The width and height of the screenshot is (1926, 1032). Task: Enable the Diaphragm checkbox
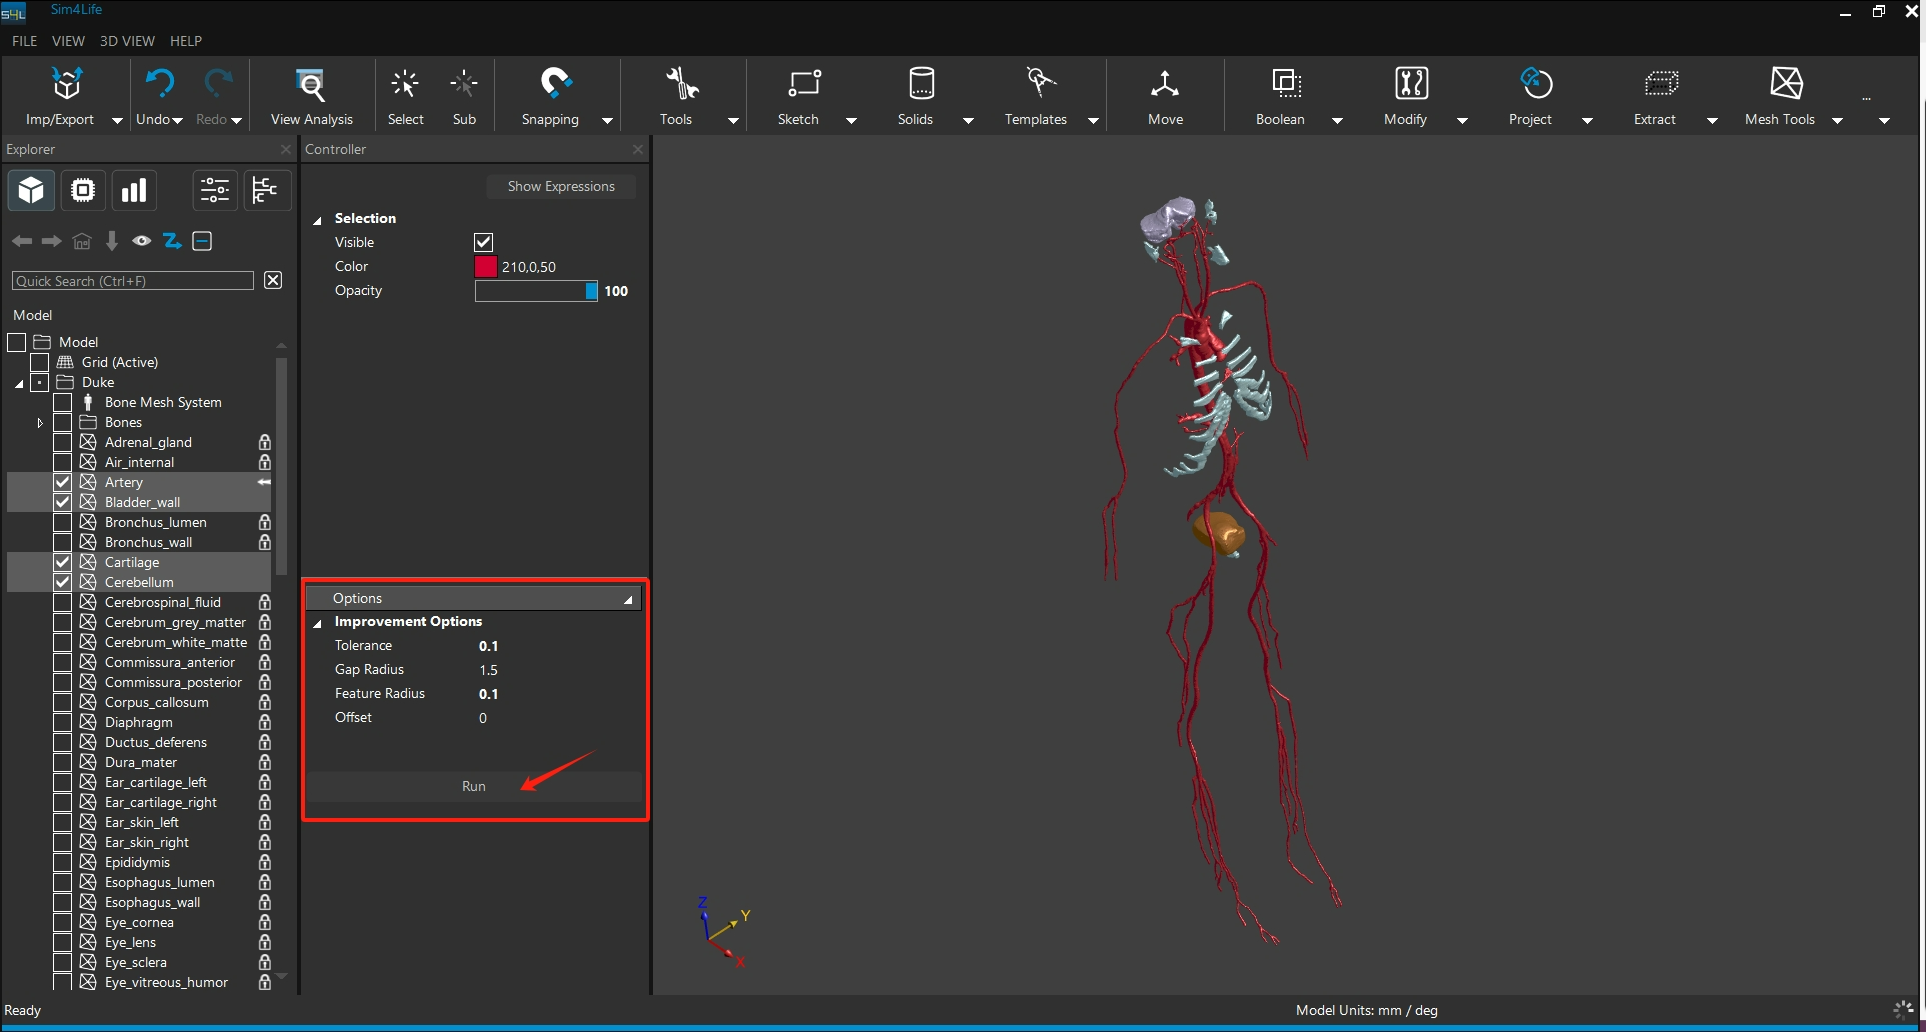tap(63, 722)
